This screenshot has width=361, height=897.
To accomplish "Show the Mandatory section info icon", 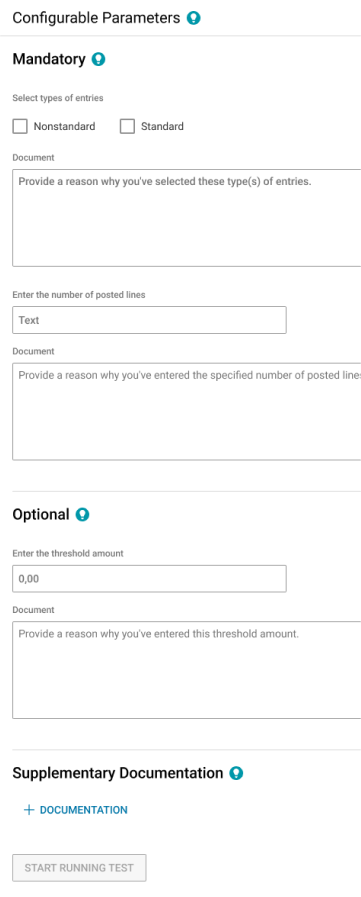I will [x=98, y=59].
